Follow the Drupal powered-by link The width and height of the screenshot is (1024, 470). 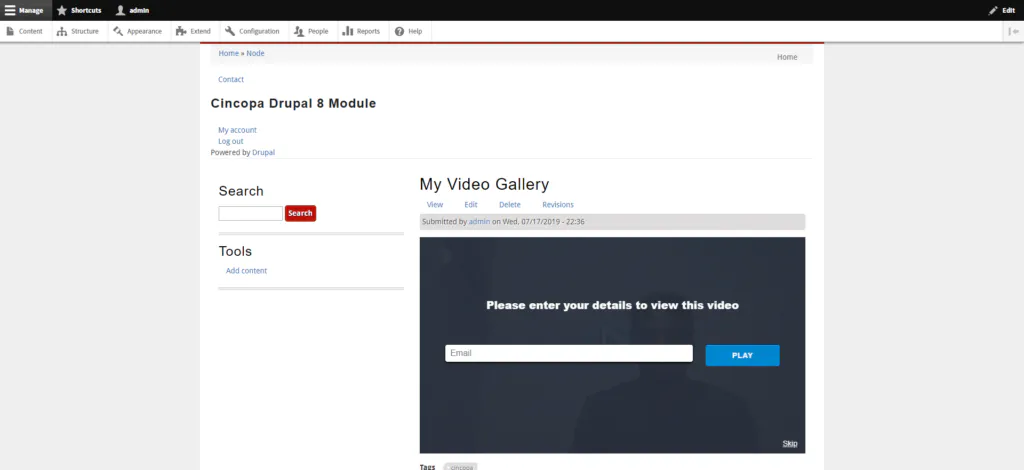point(263,152)
